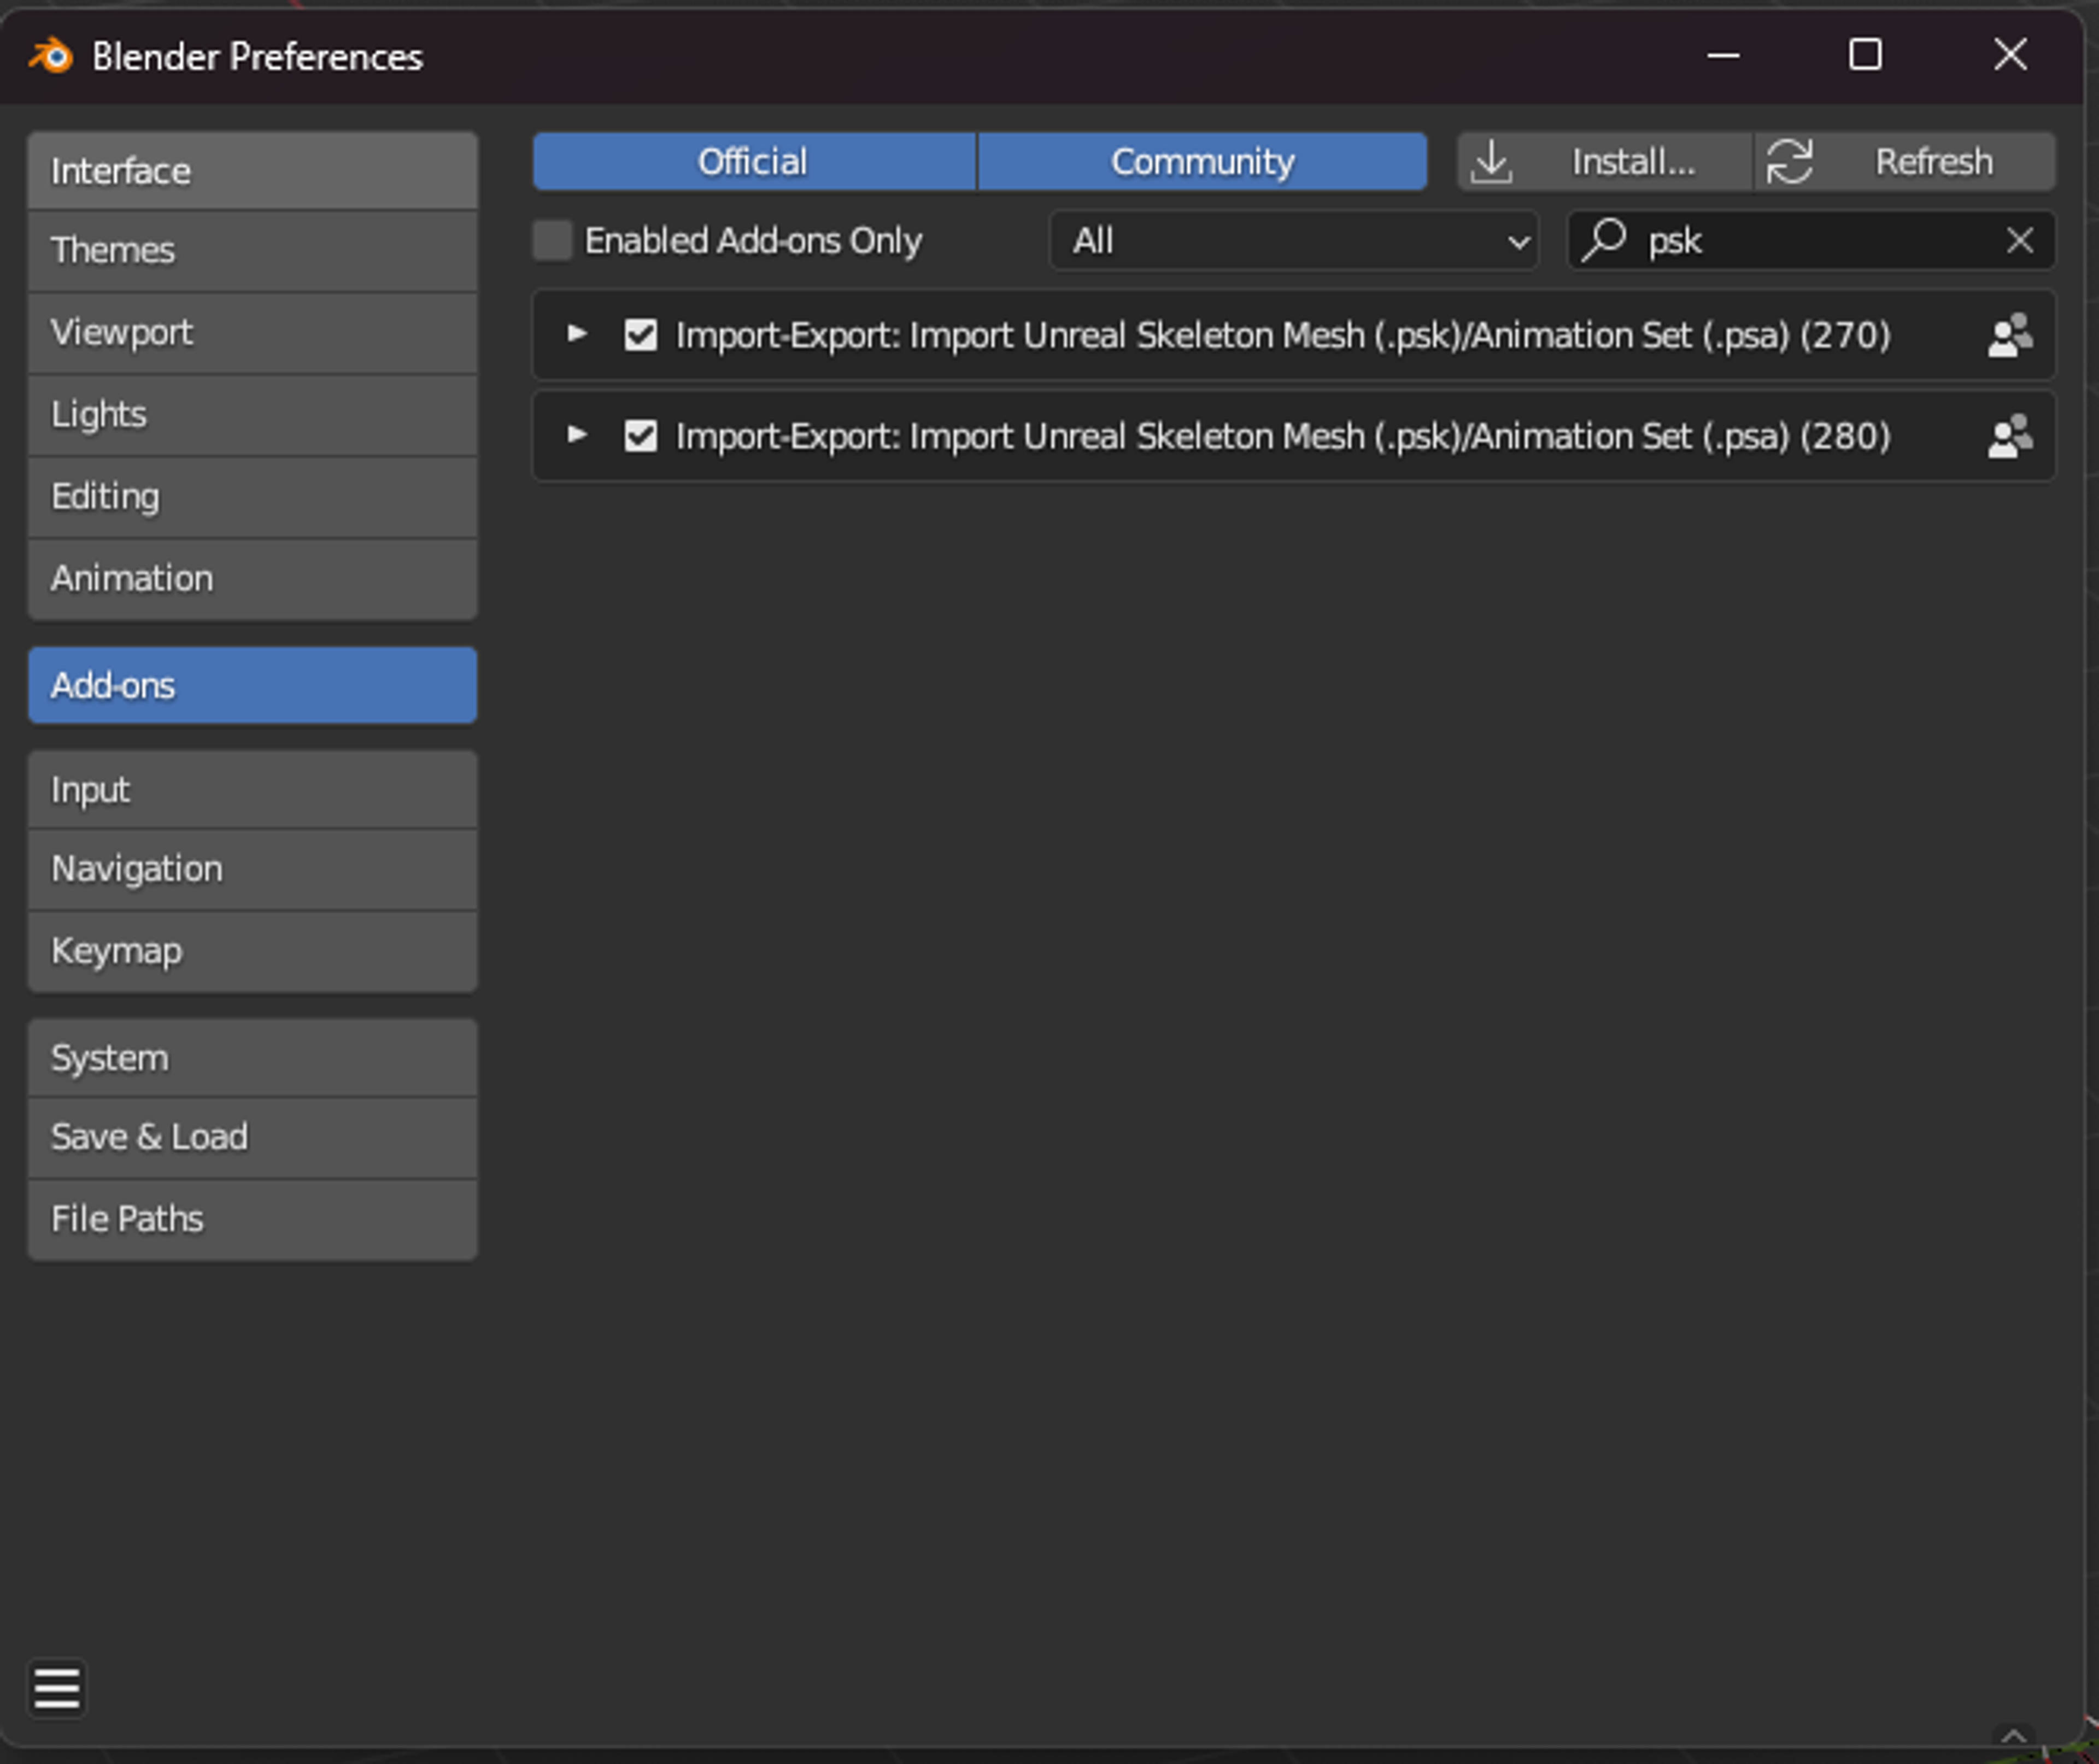Disable the psk/psa add-on (270) checkbox
Viewport: 2099px width, 1764px height.
641,335
